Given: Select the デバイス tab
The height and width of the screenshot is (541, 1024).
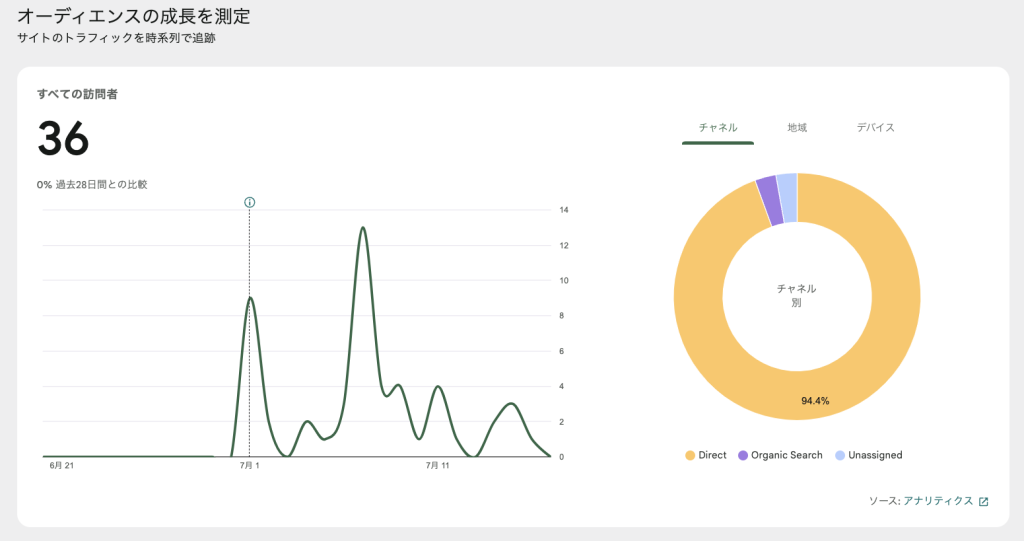Looking at the screenshot, I should (875, 128).
